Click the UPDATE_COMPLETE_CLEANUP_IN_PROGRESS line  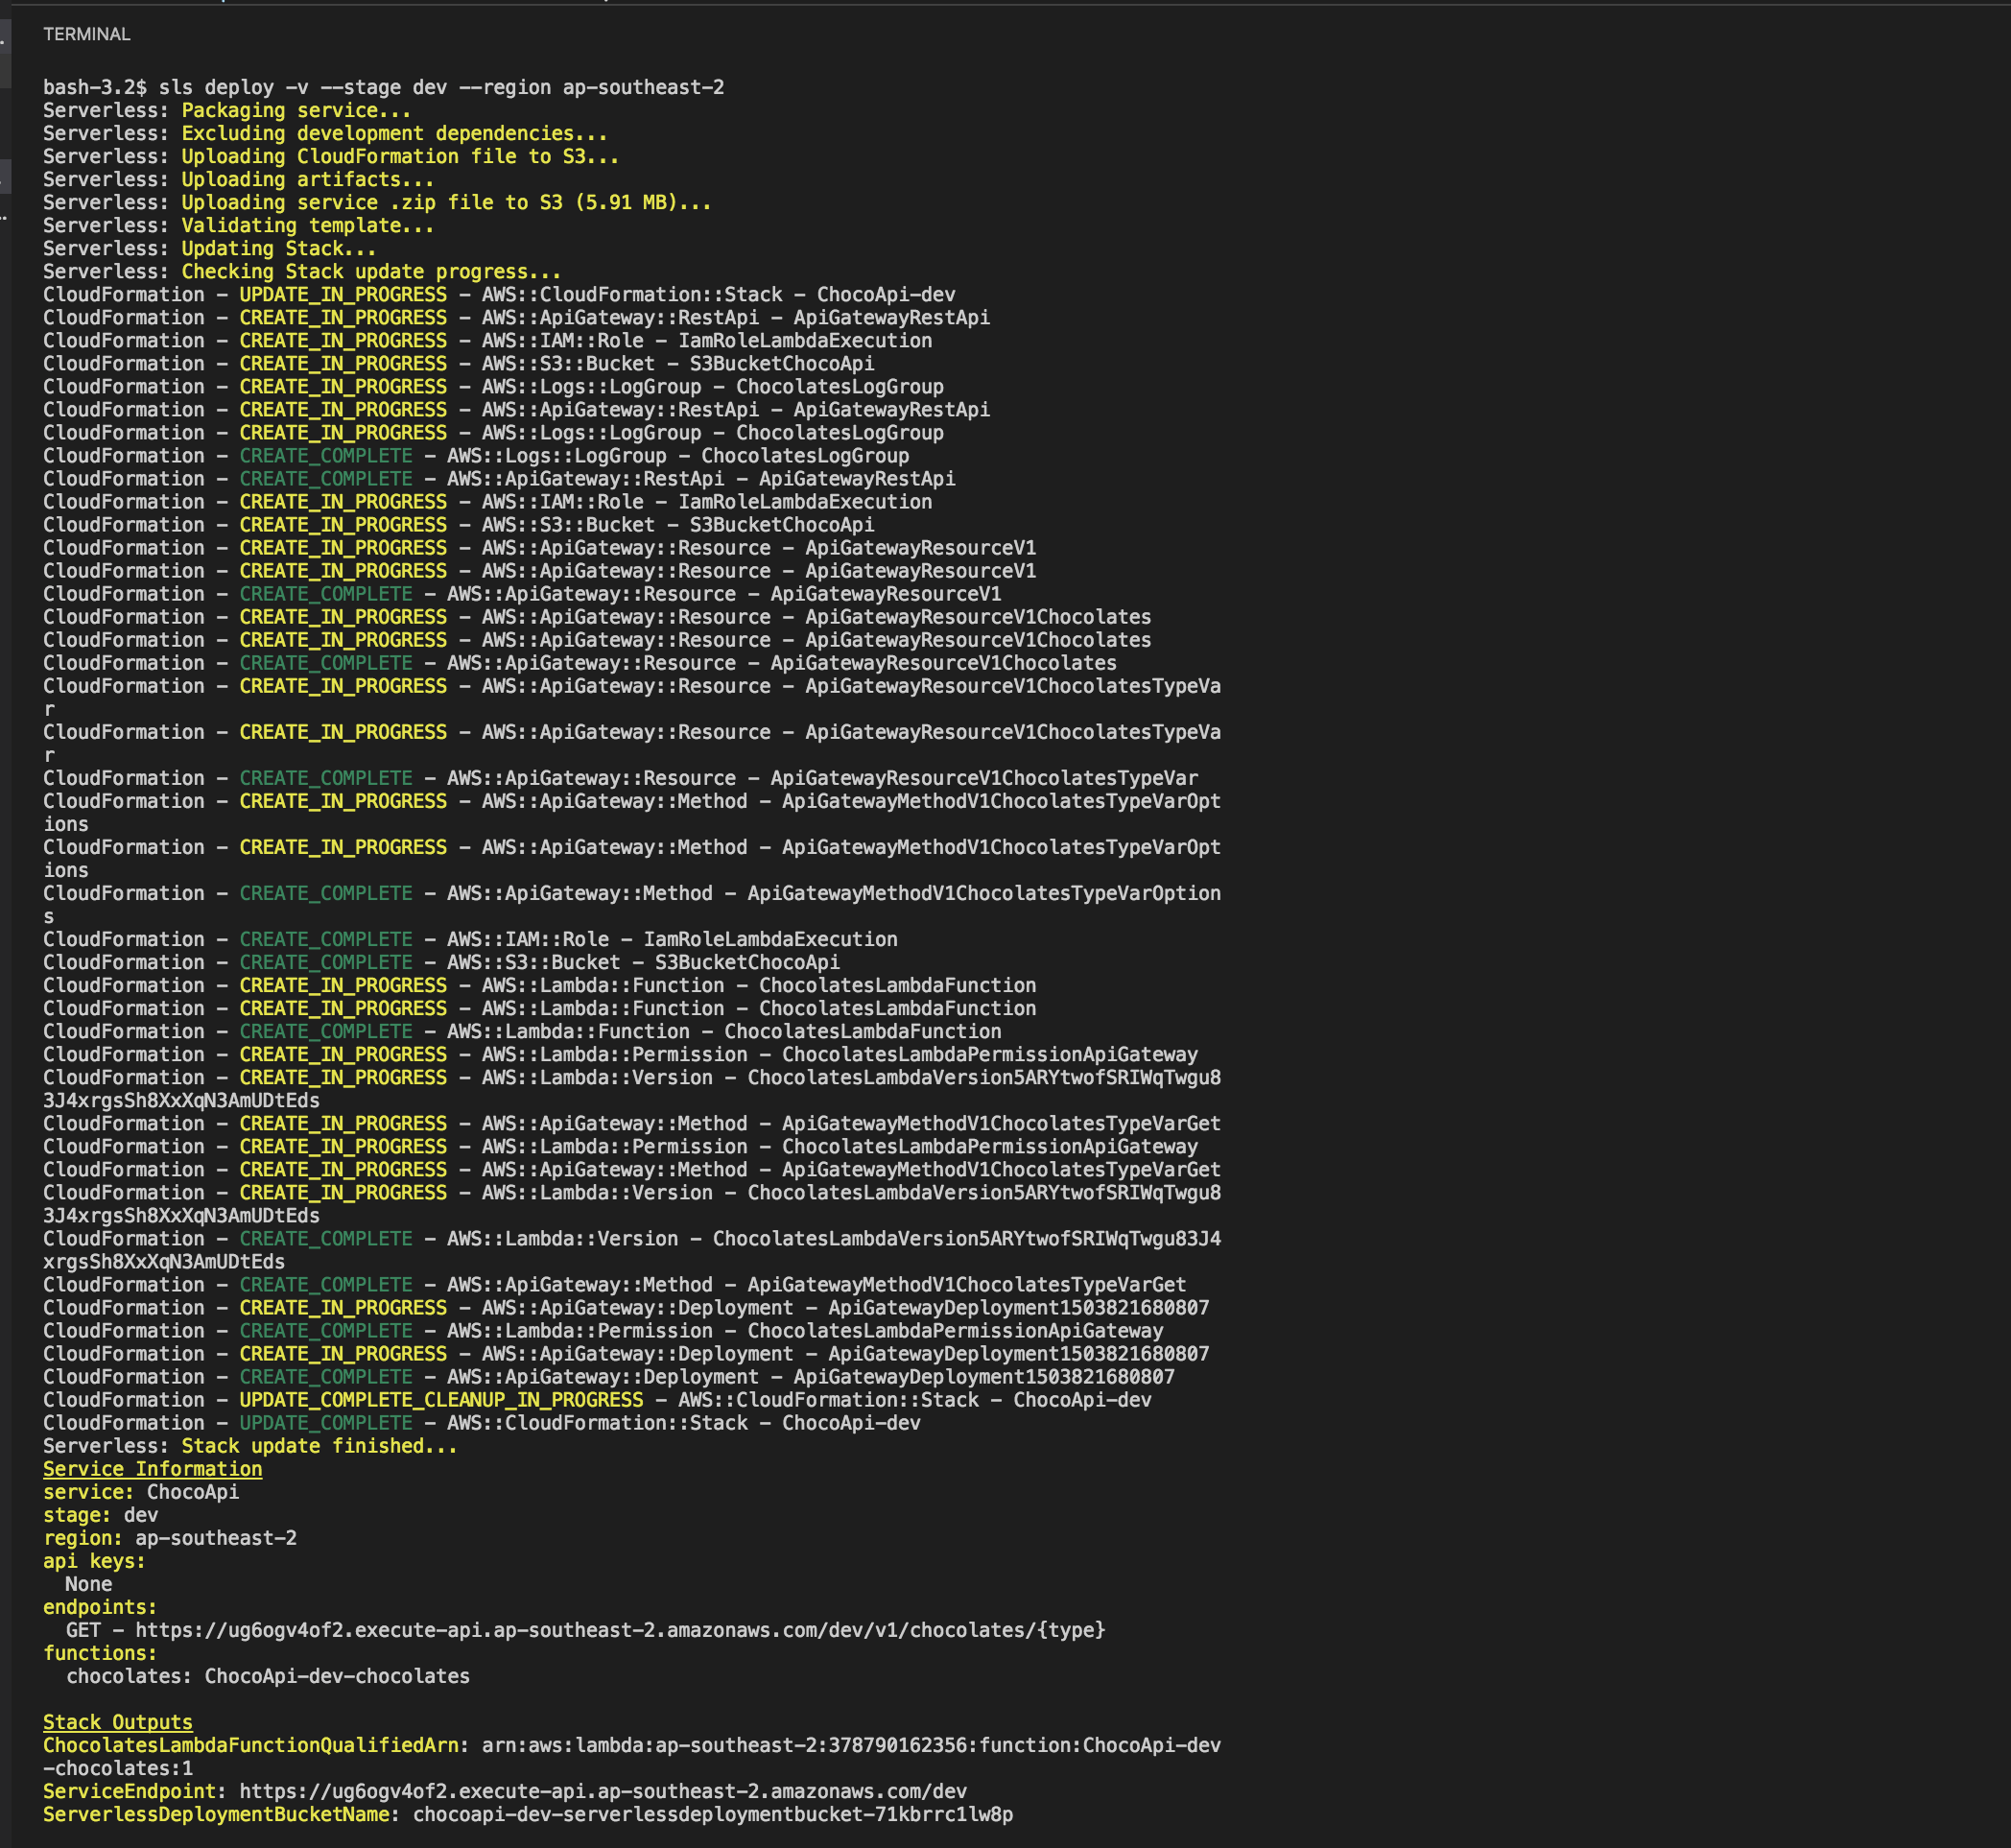click(597, 1398)
